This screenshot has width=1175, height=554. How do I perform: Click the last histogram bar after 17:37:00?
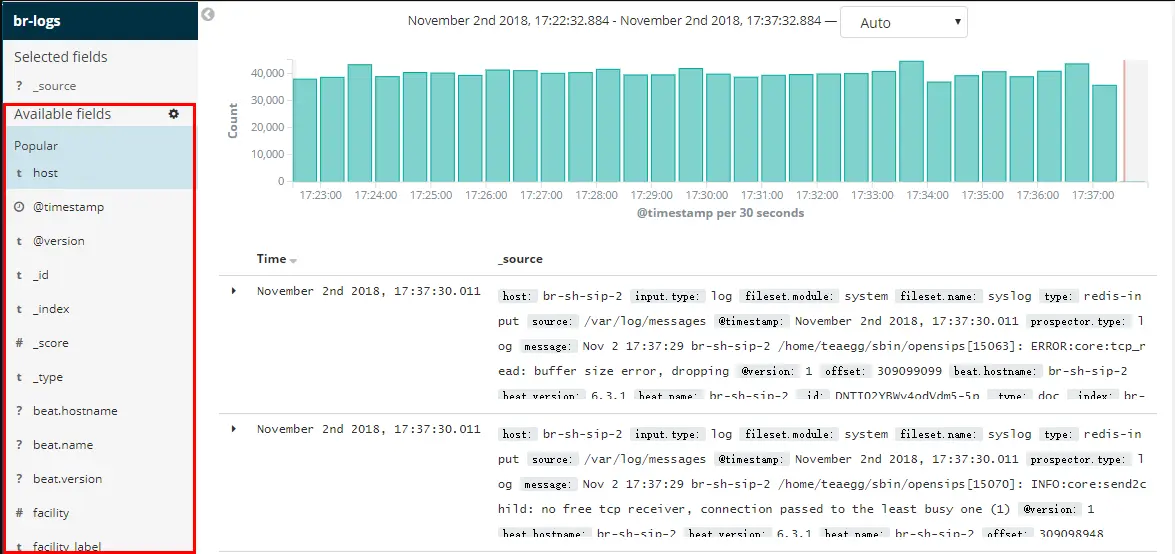click(1105, 133)
